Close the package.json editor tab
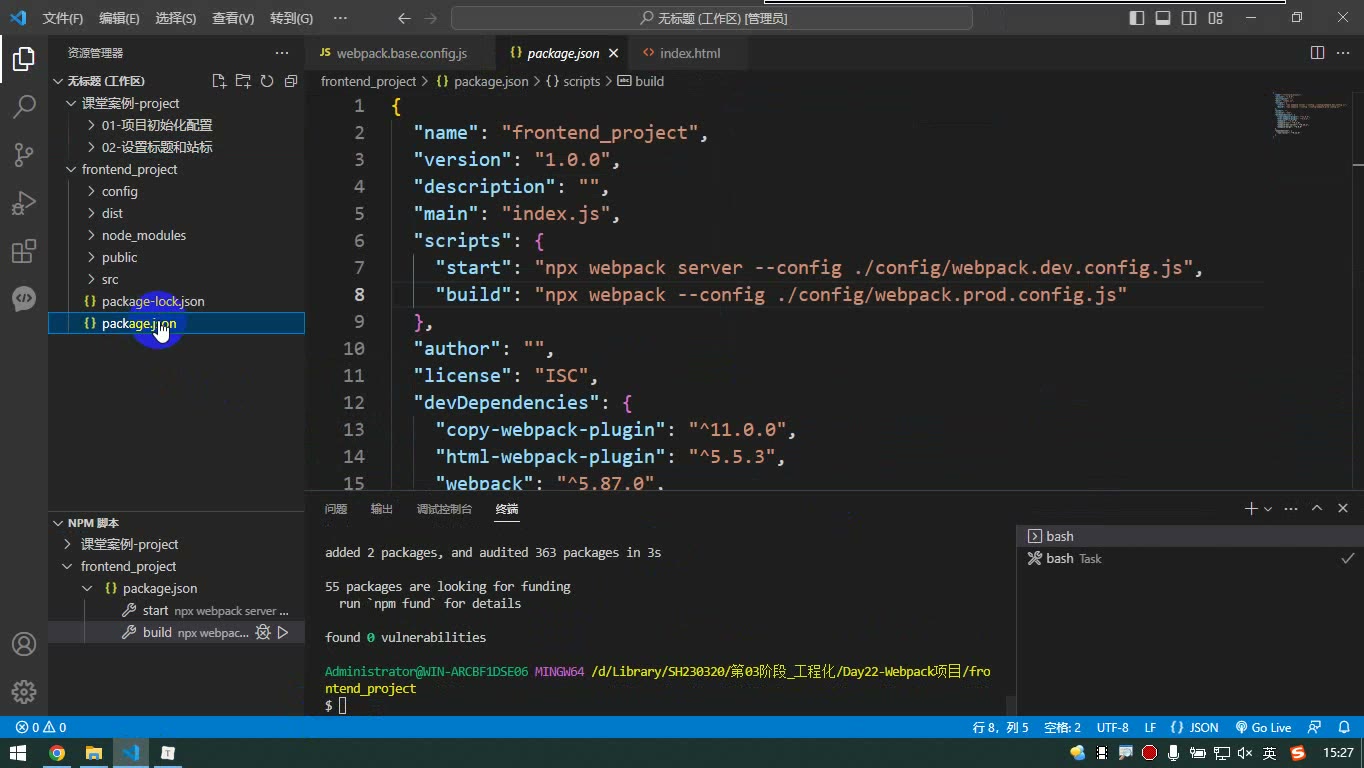Viewport: 1364px width, 768px height. coord(613,53)
